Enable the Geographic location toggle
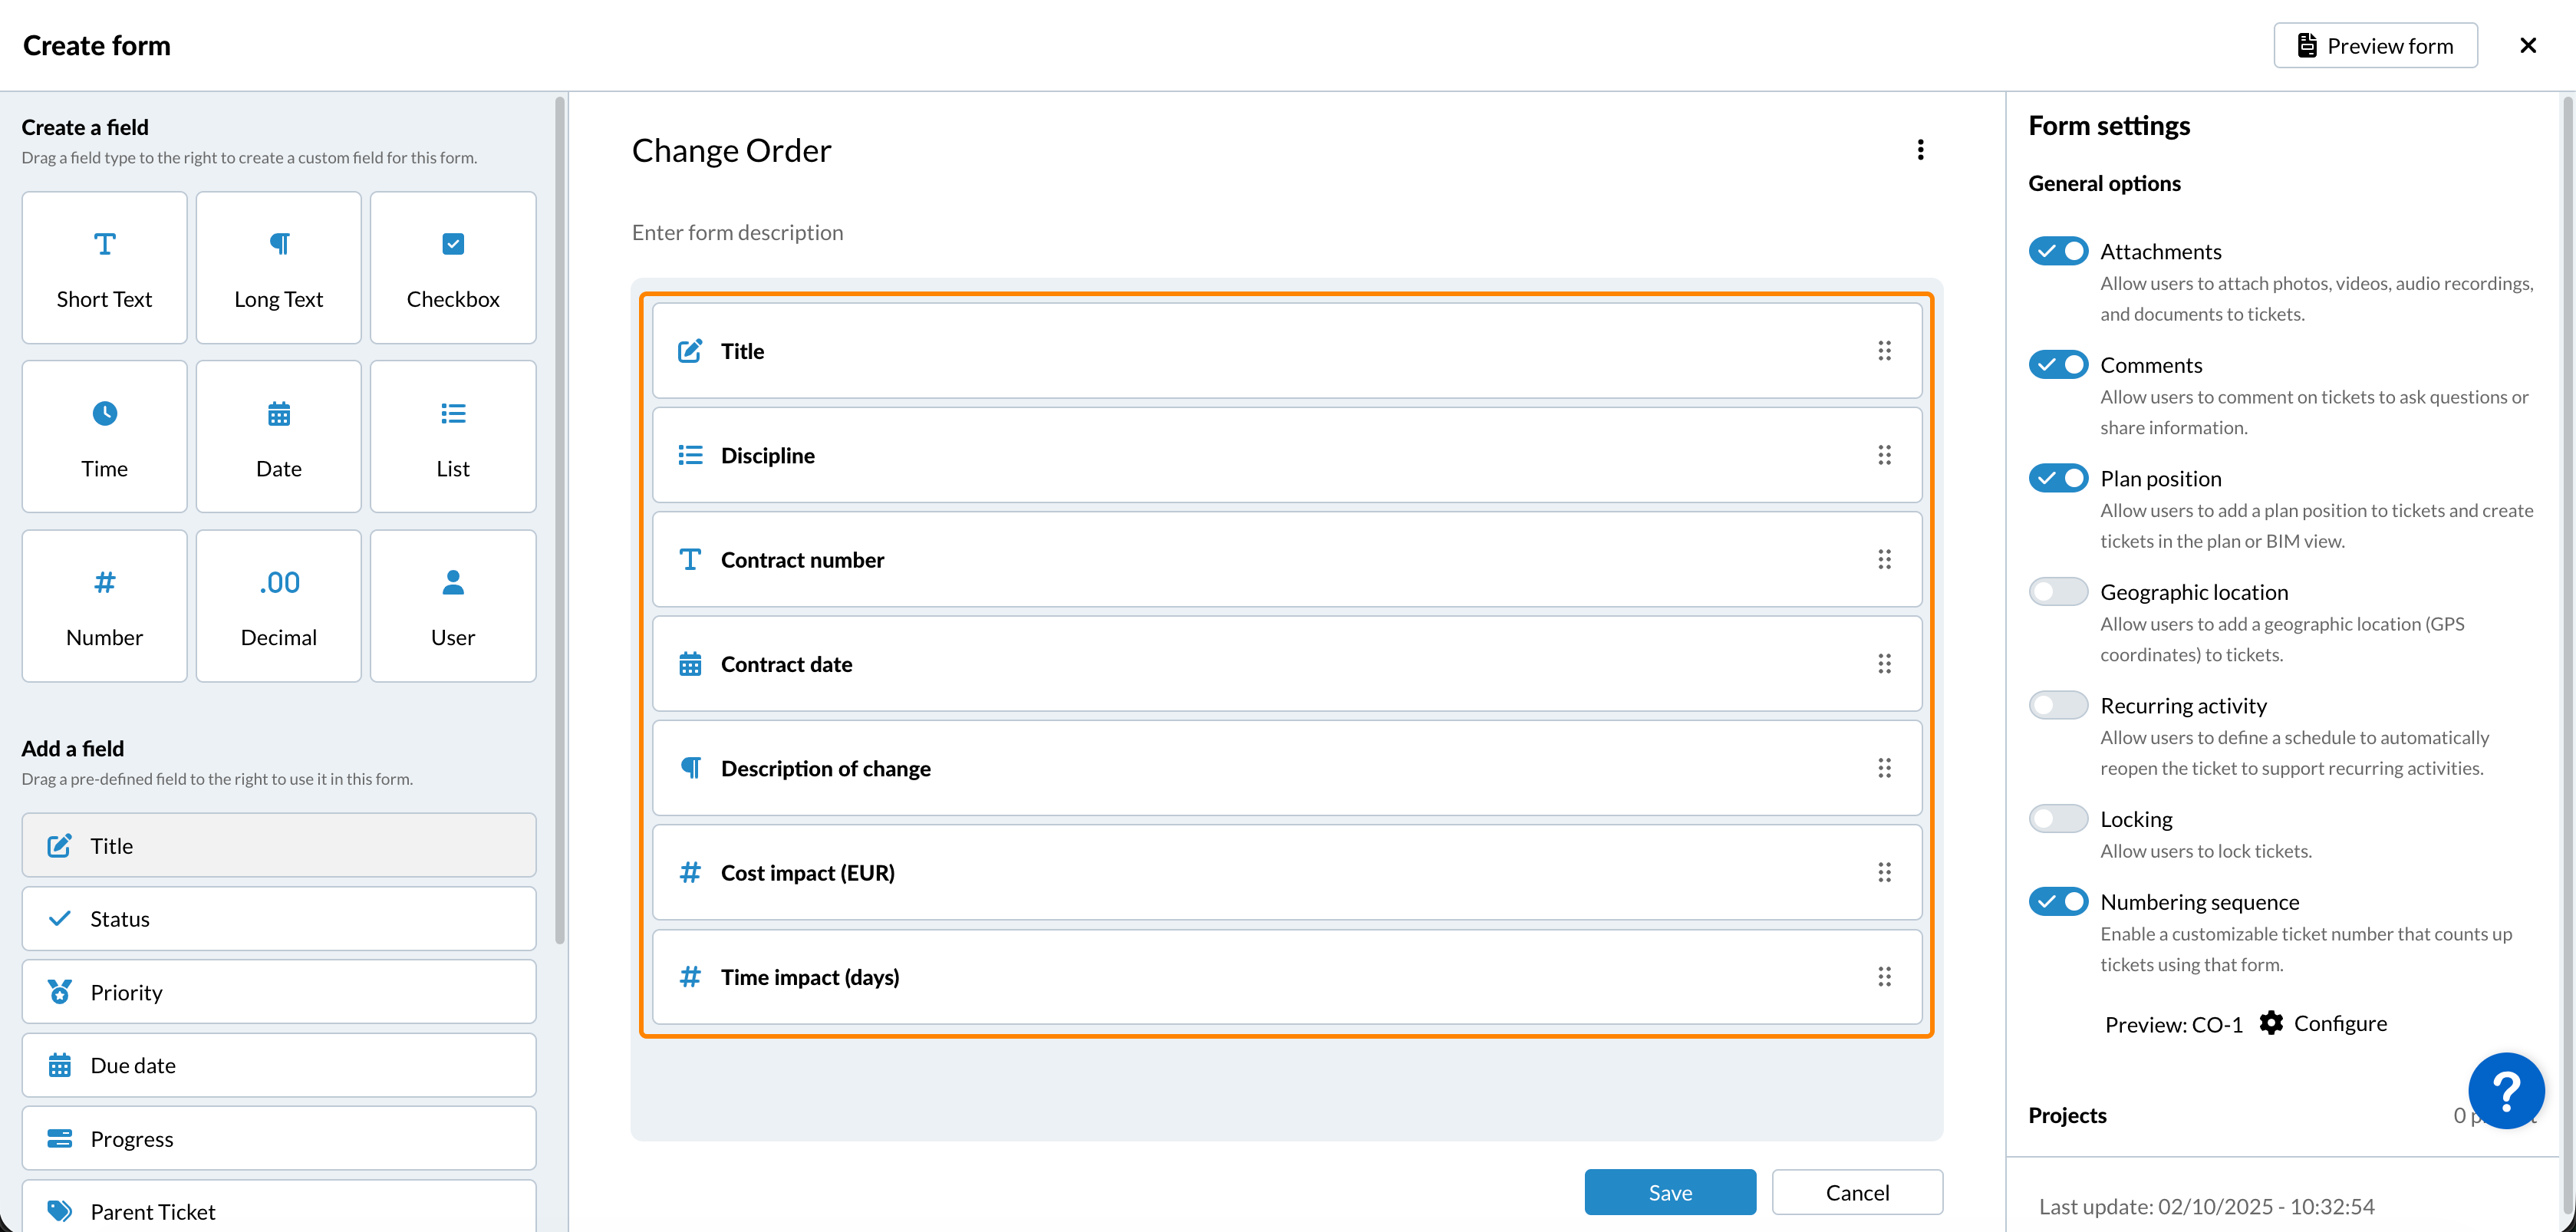 point(2058,592)
